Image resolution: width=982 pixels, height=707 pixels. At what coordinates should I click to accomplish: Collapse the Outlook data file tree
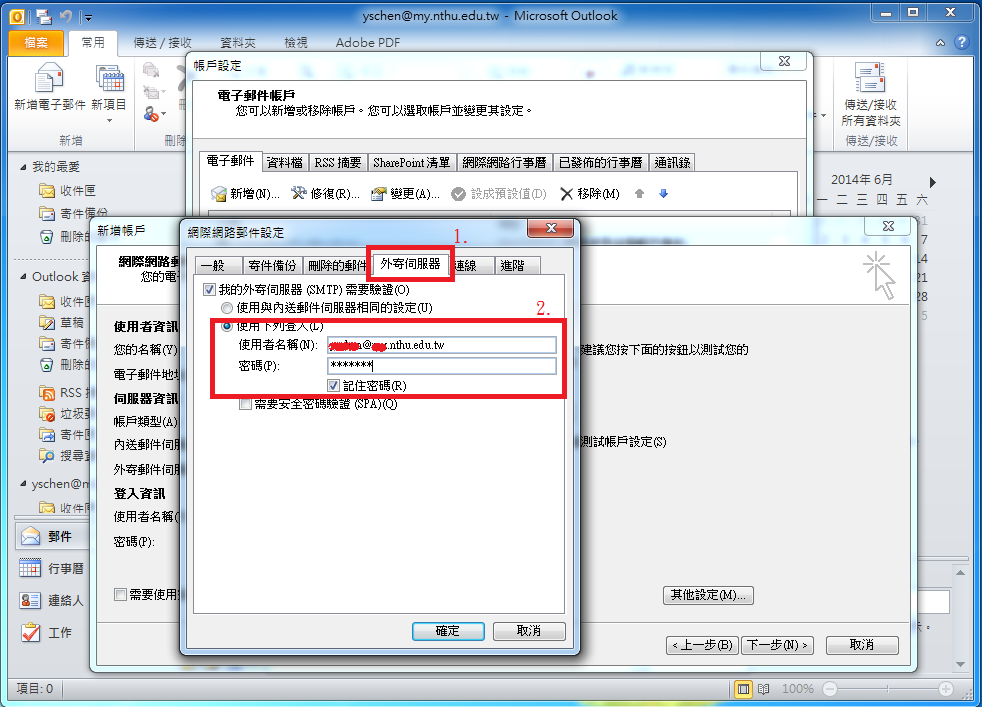(23, 277)
